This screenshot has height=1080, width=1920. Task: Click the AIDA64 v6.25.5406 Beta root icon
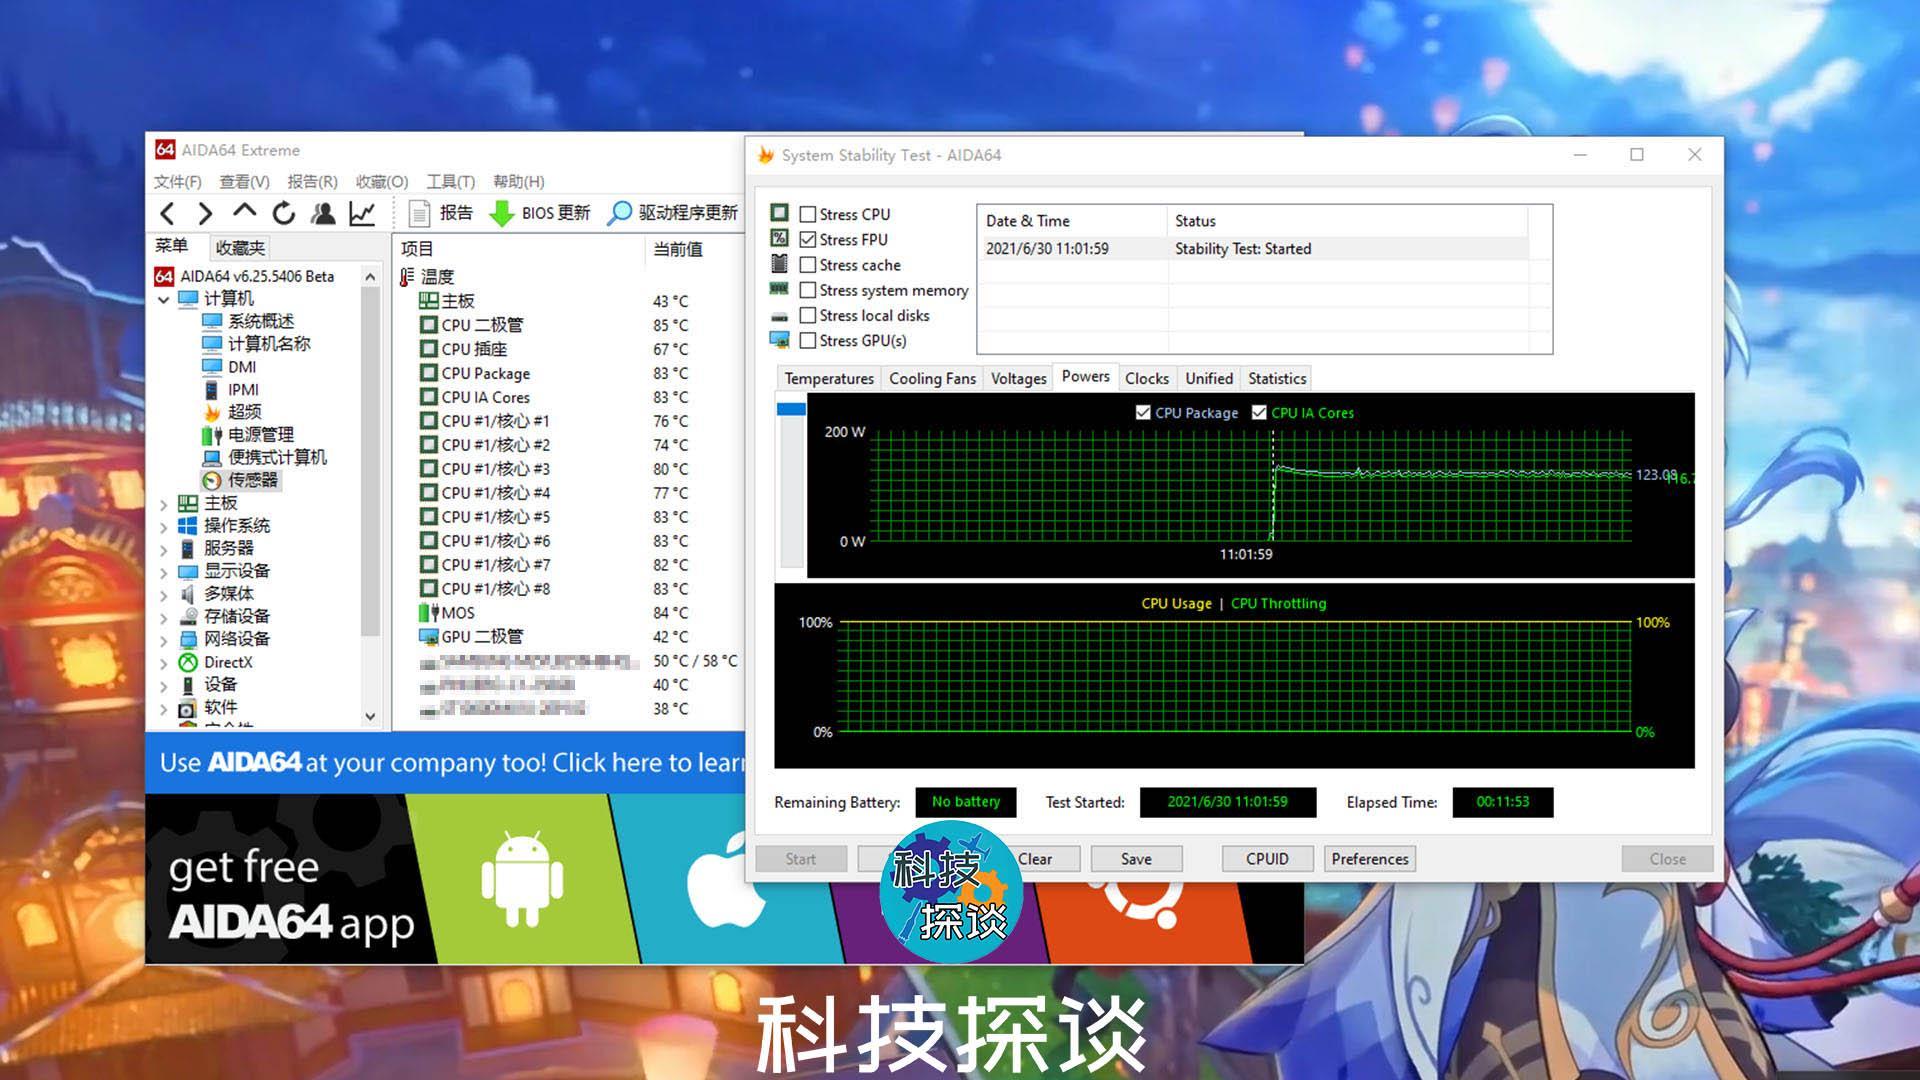(x=164, y=276)
